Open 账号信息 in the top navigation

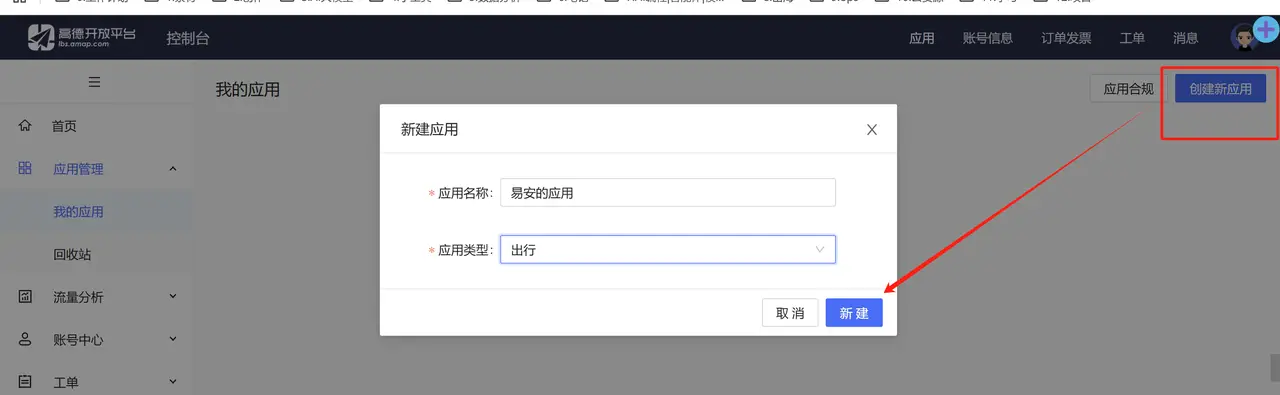(988, 38)
